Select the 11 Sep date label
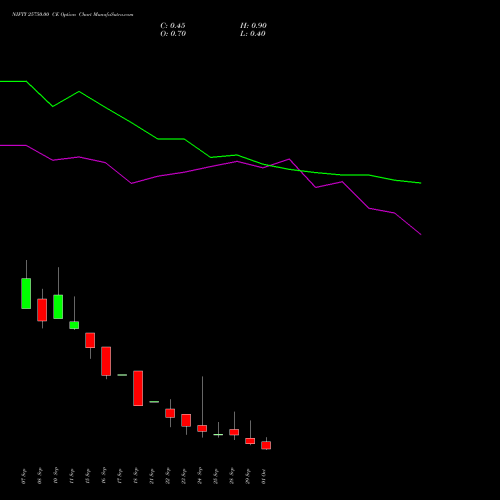 point(72,476)
